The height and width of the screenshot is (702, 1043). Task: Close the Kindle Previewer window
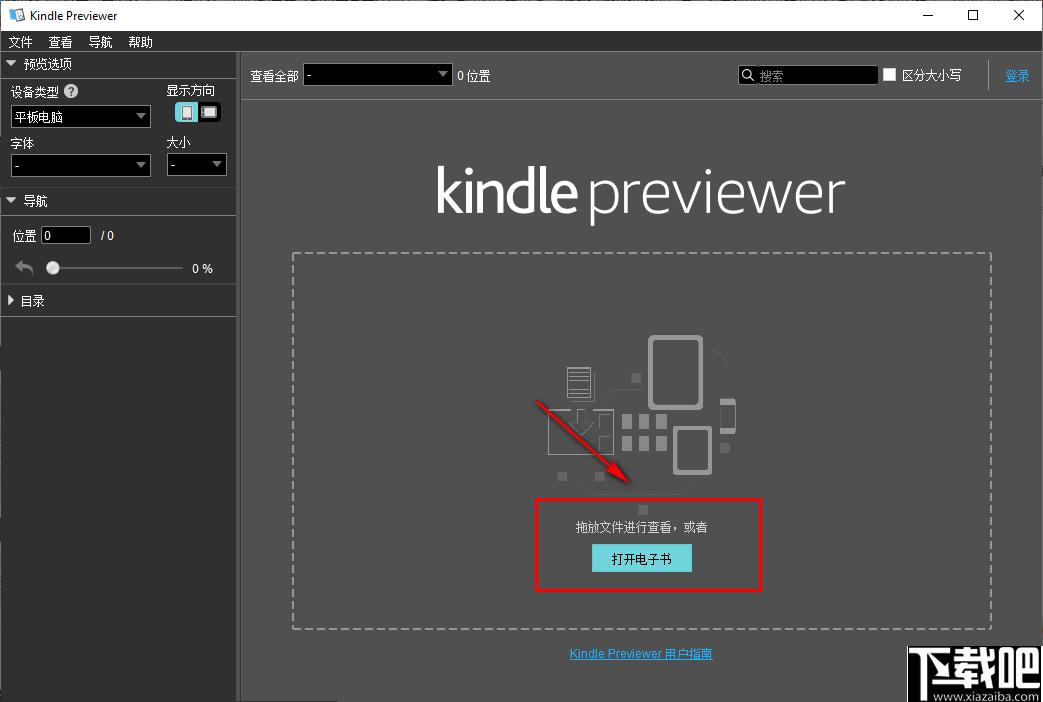[x=1018, y=15]
